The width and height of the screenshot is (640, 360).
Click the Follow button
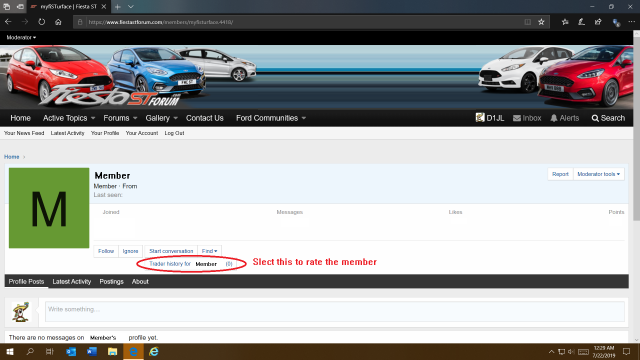[x=106, y=251]
